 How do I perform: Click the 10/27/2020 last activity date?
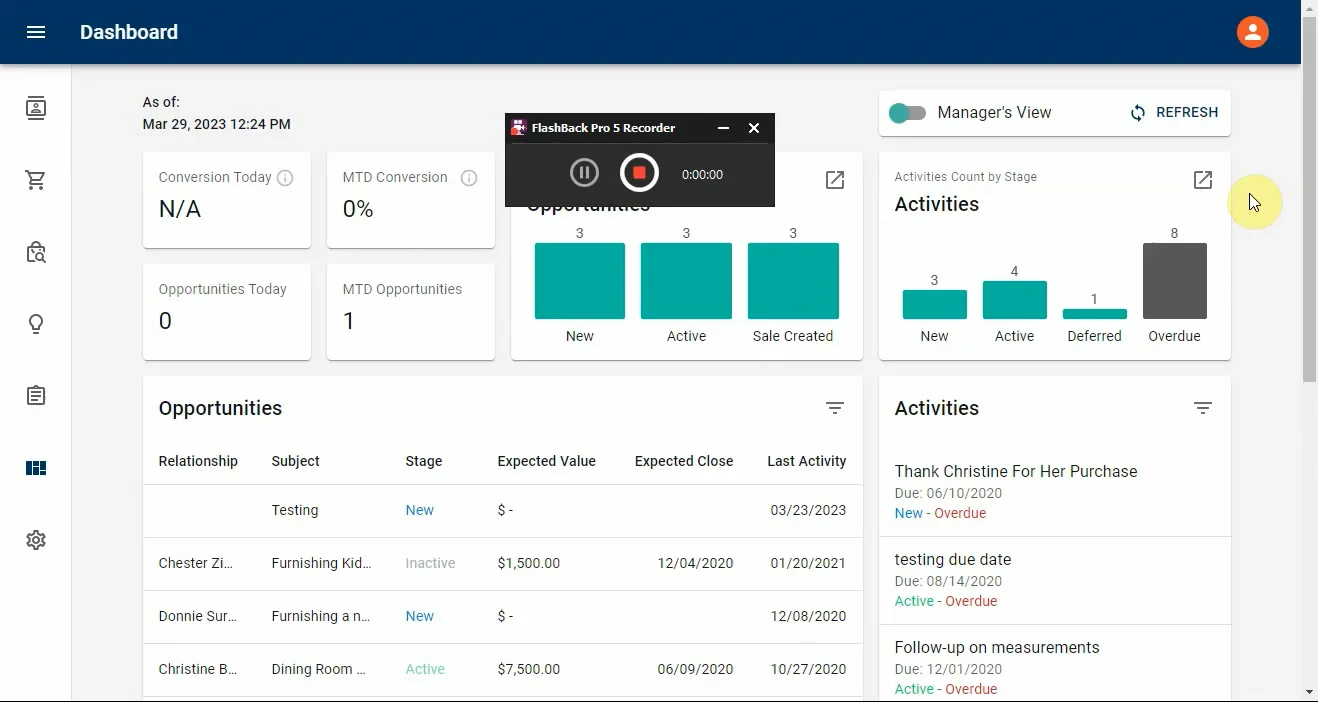point(808,669)
